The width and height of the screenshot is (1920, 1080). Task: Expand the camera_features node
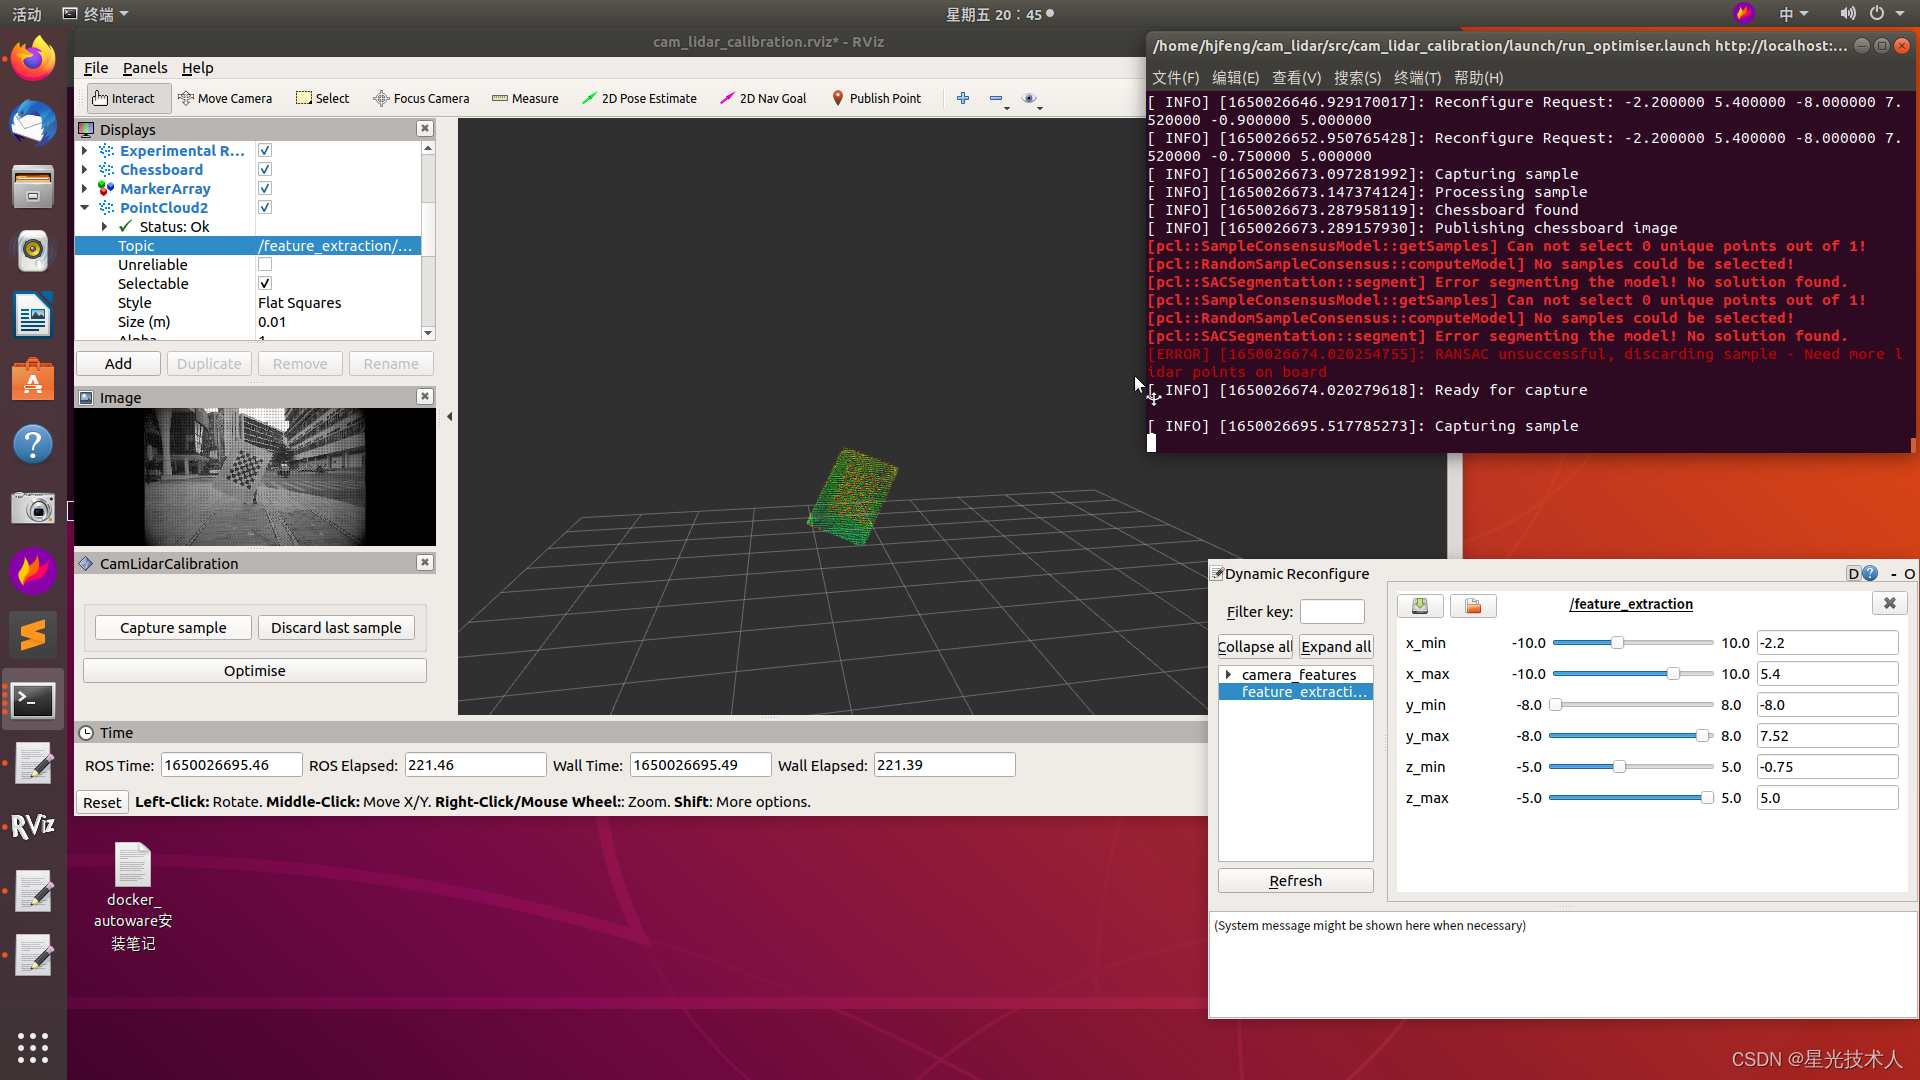click(1228, 675)
